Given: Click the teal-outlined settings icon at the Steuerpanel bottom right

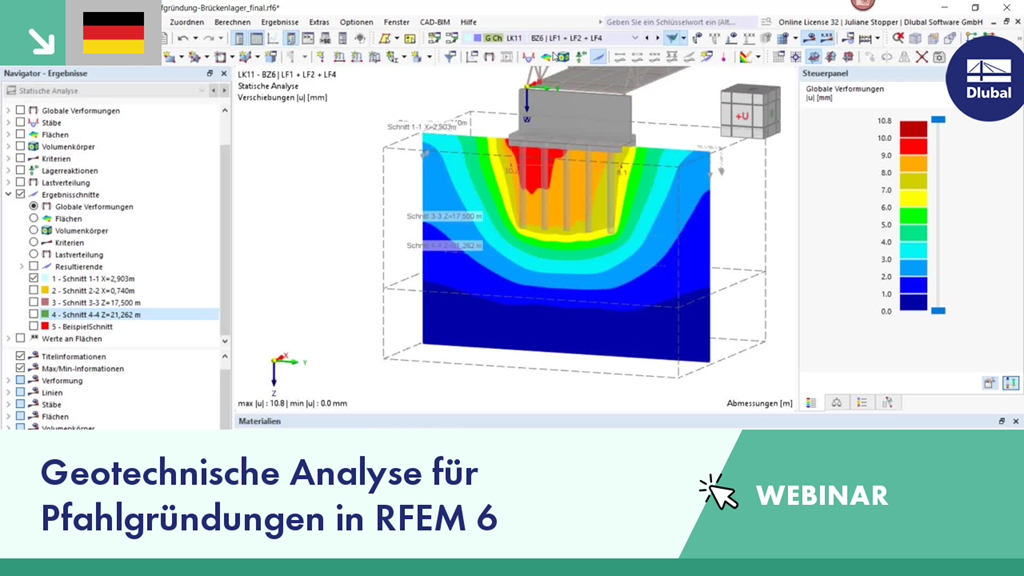Looking at the screenshot, I should [x=1010, y=383].
